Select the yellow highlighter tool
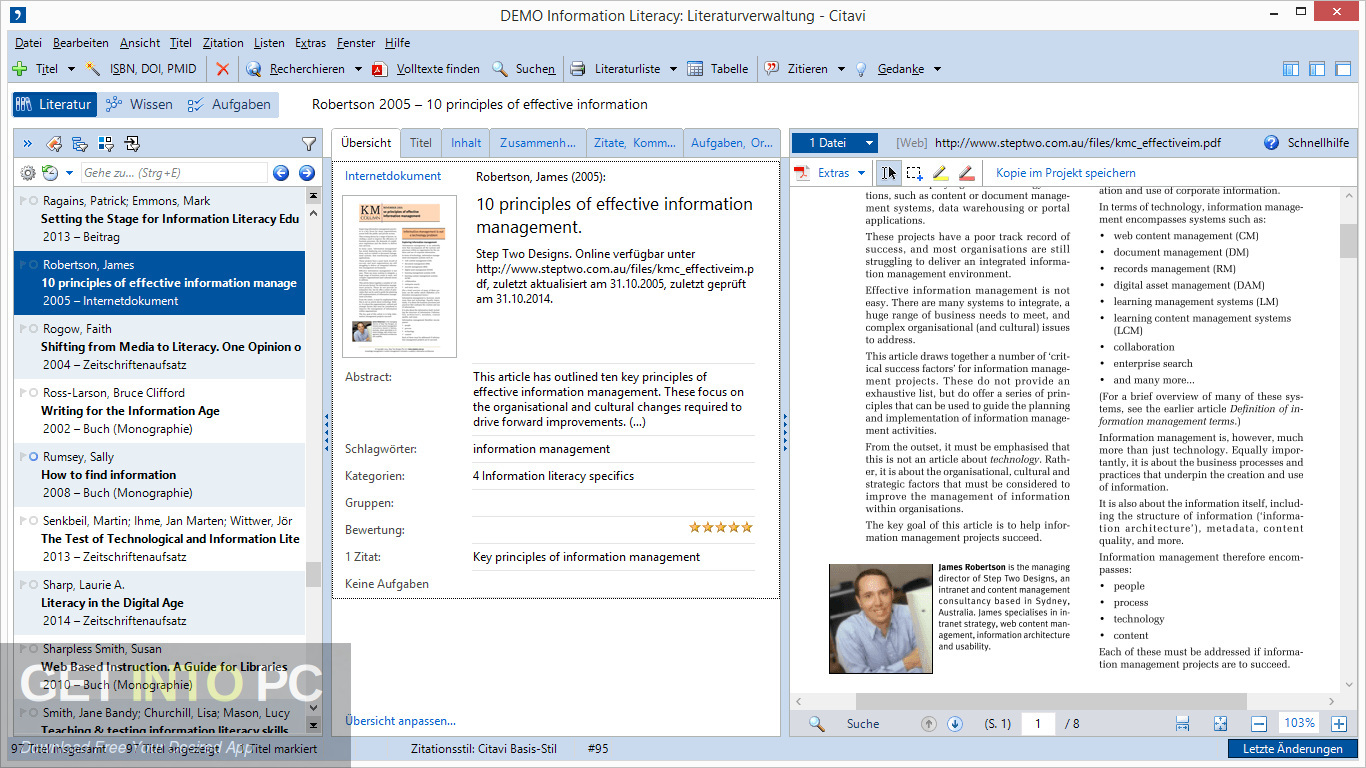The width and height of the screenshot is (1366, 768). (940, 173)
